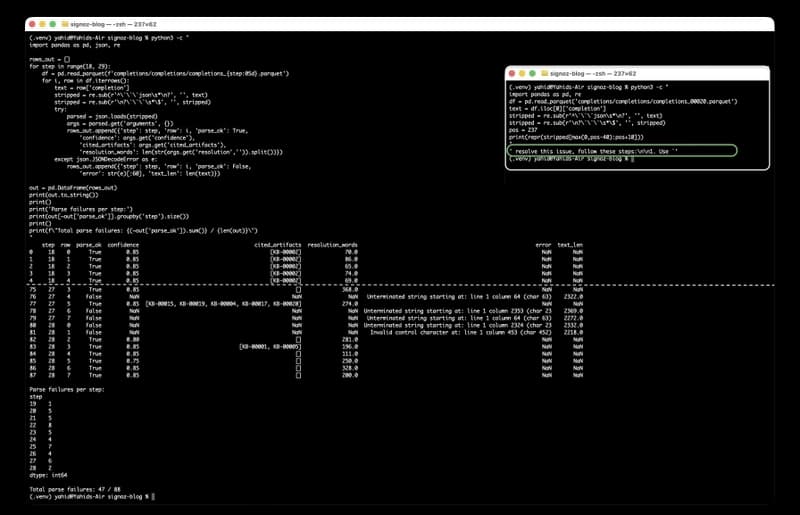Click the 'dtype: int64' output line

click(x=48, y=475)
